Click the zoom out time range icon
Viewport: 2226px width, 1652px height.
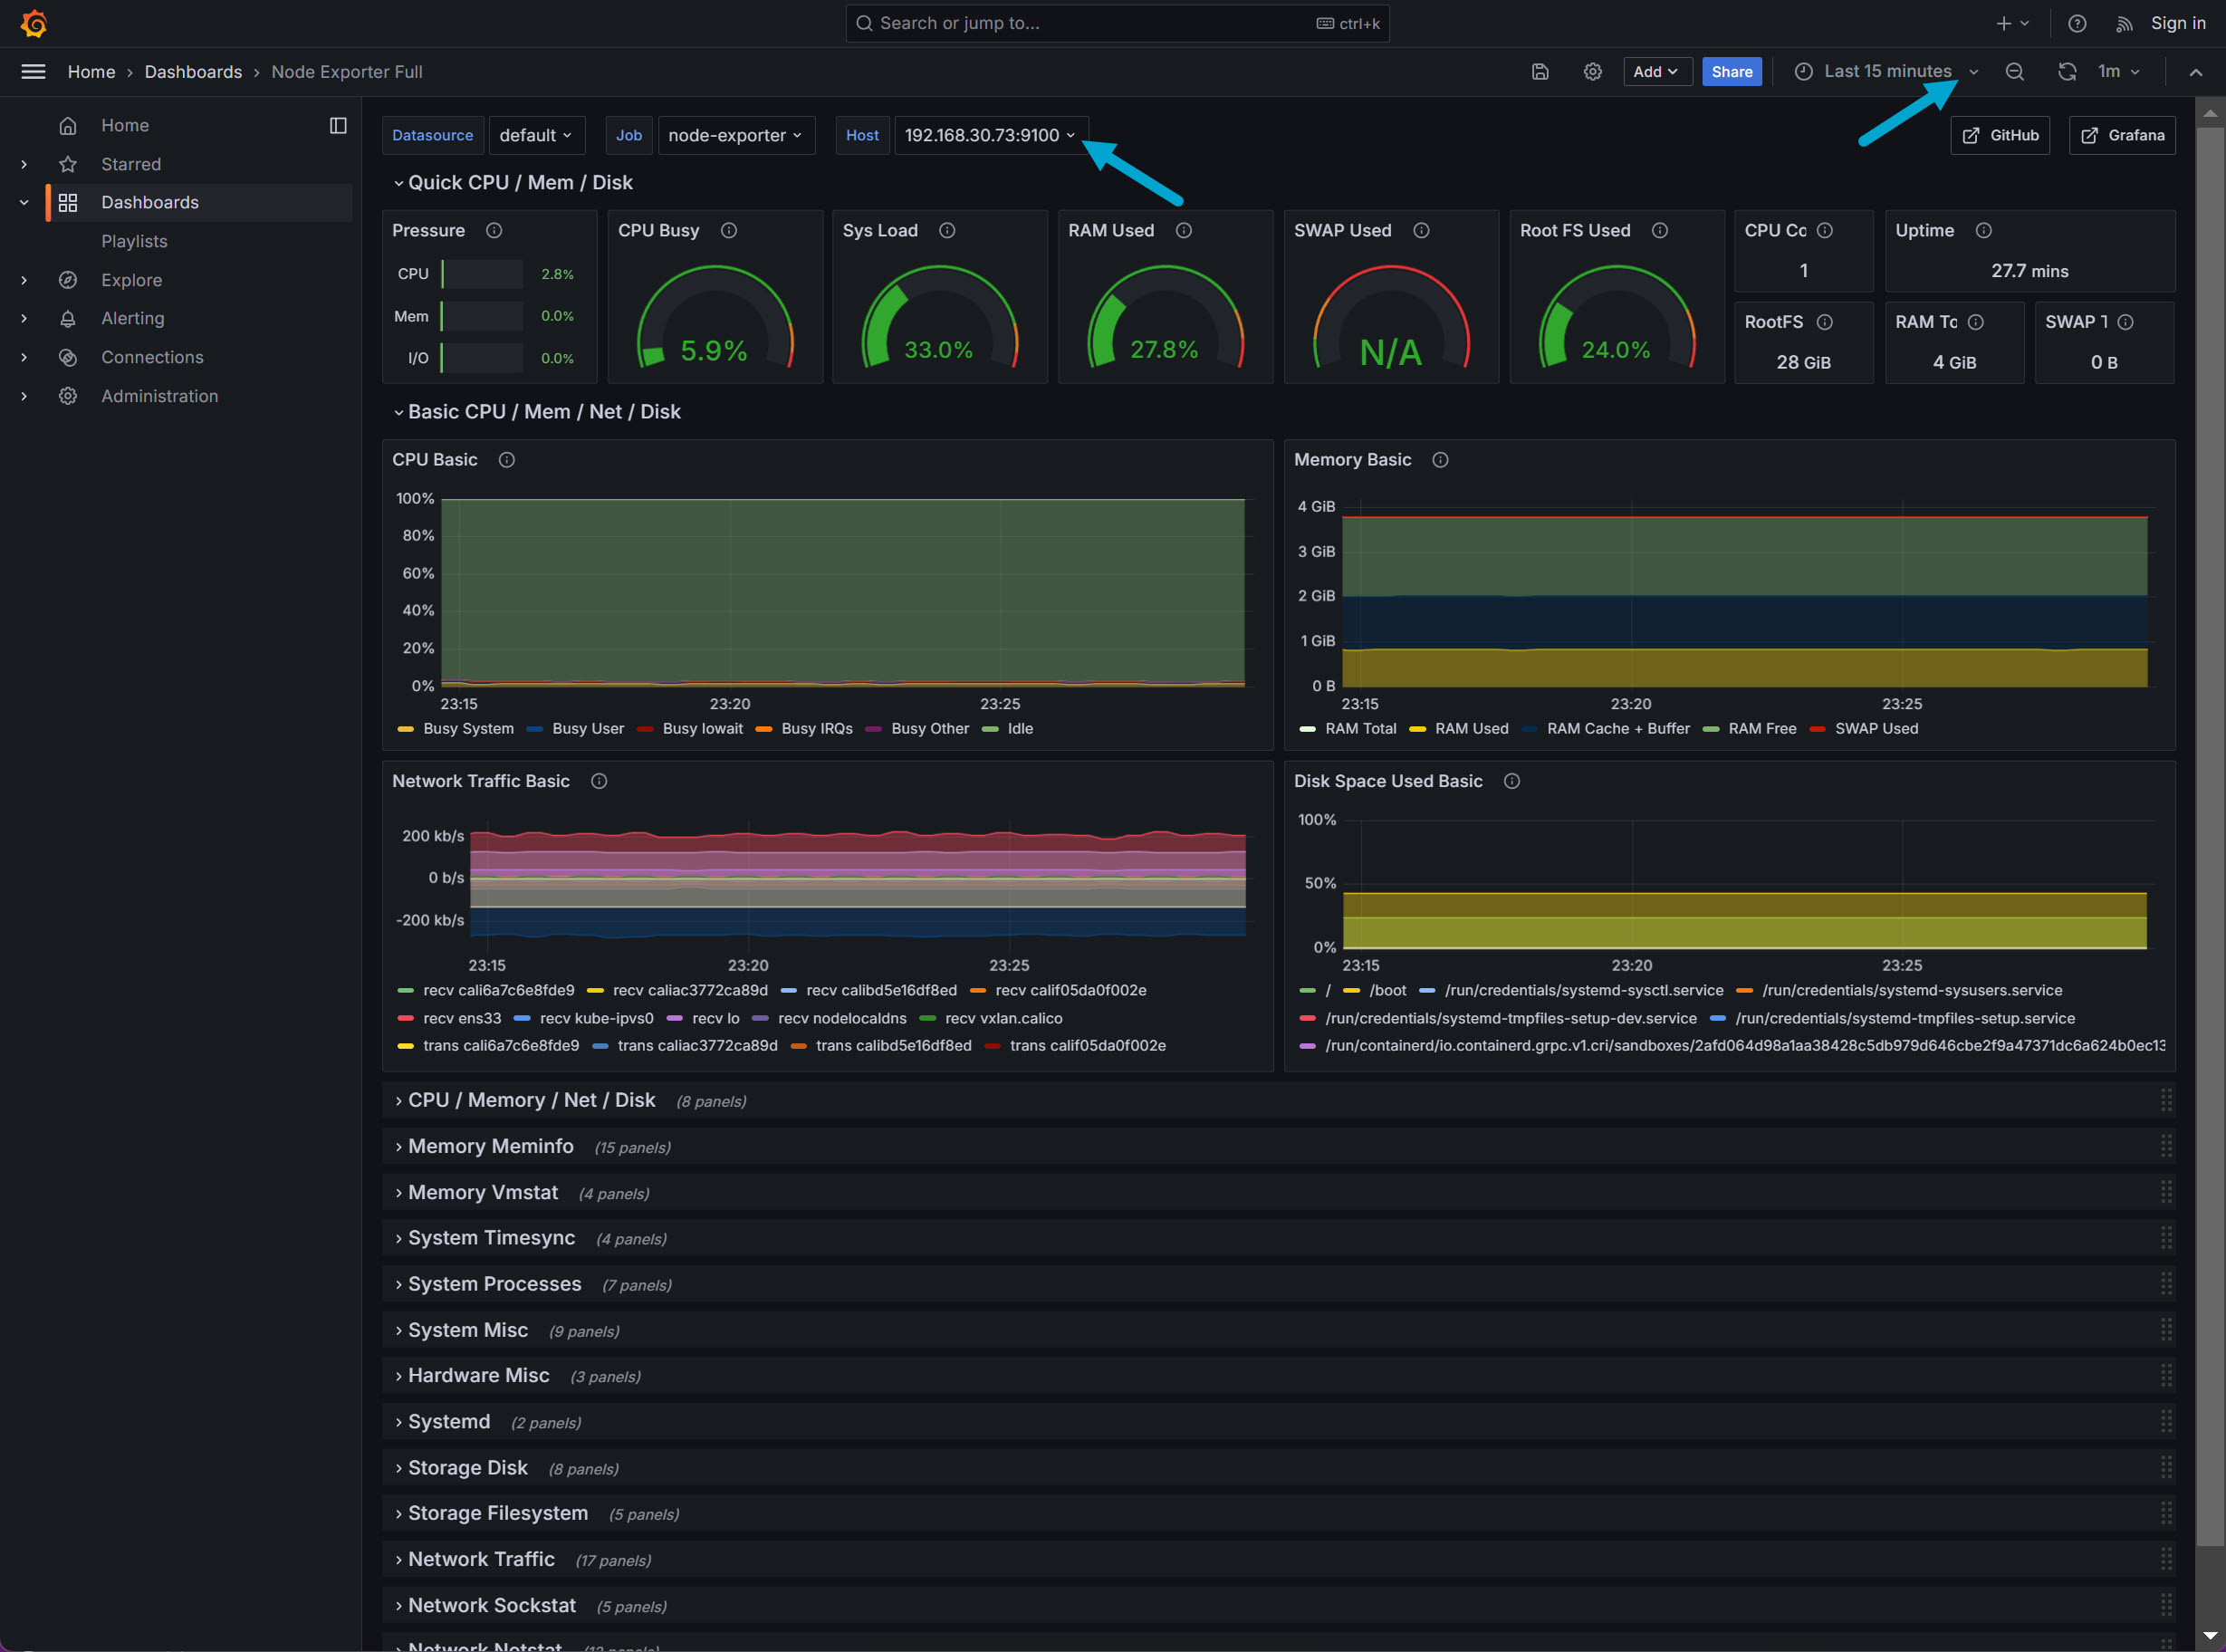pos(2014,72)
